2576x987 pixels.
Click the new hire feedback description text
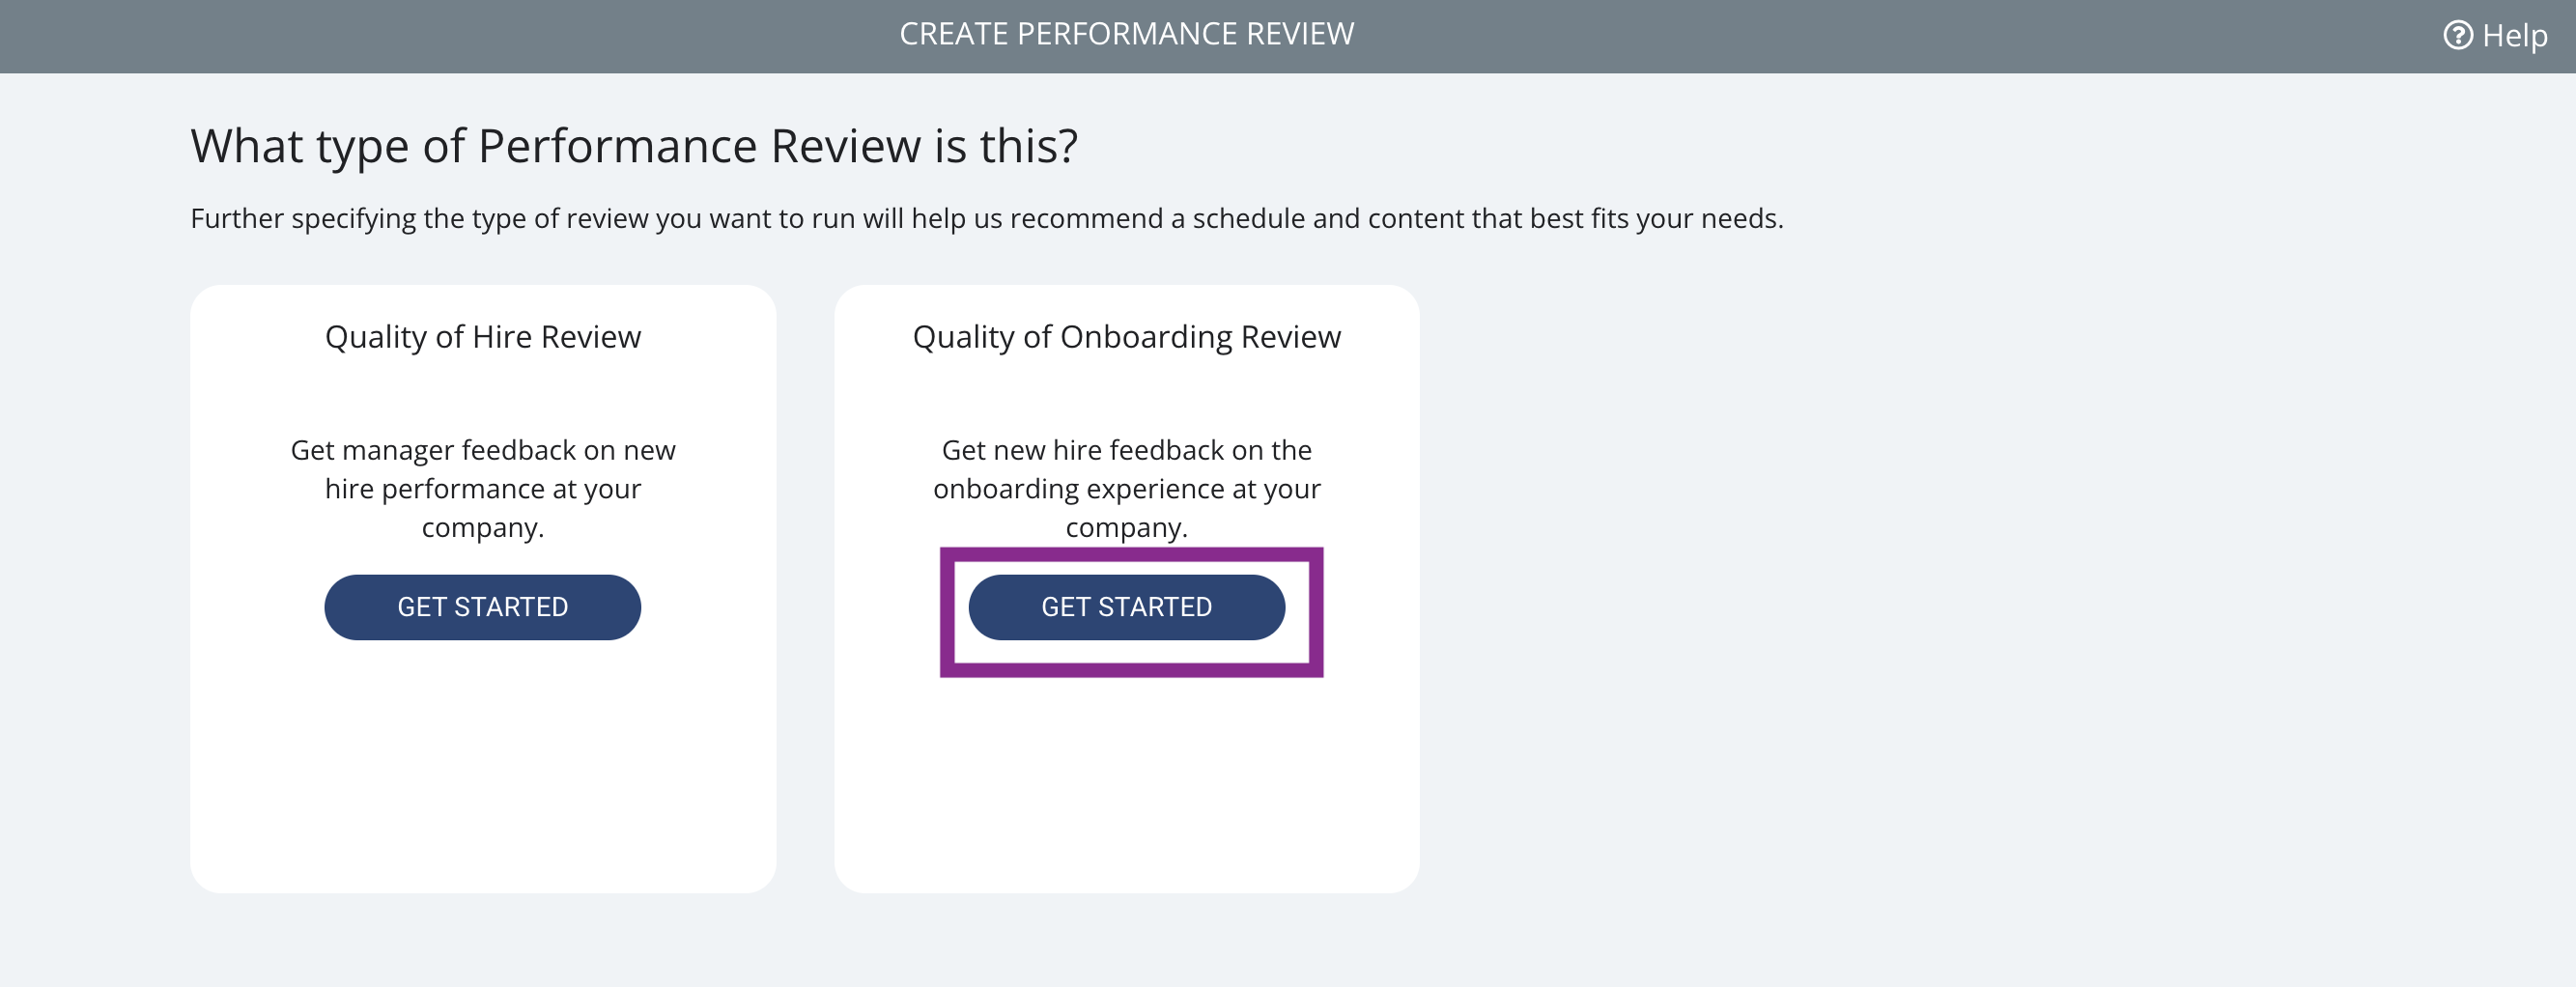(1126, 489)
